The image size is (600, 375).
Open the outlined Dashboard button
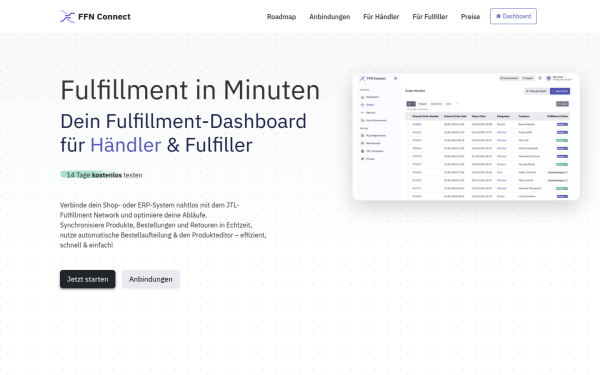point(513,16)
